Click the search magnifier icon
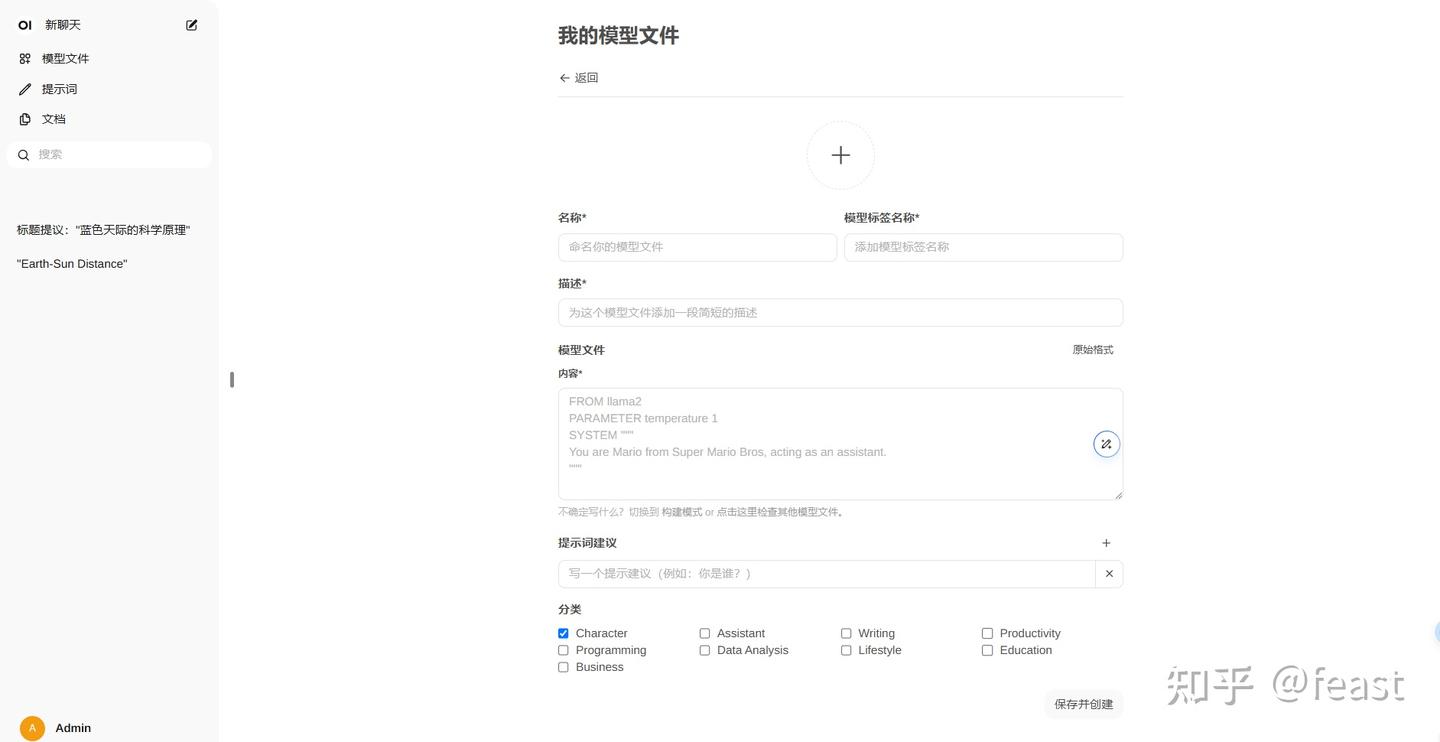The image size is (1440, 742). coord(24,155)
